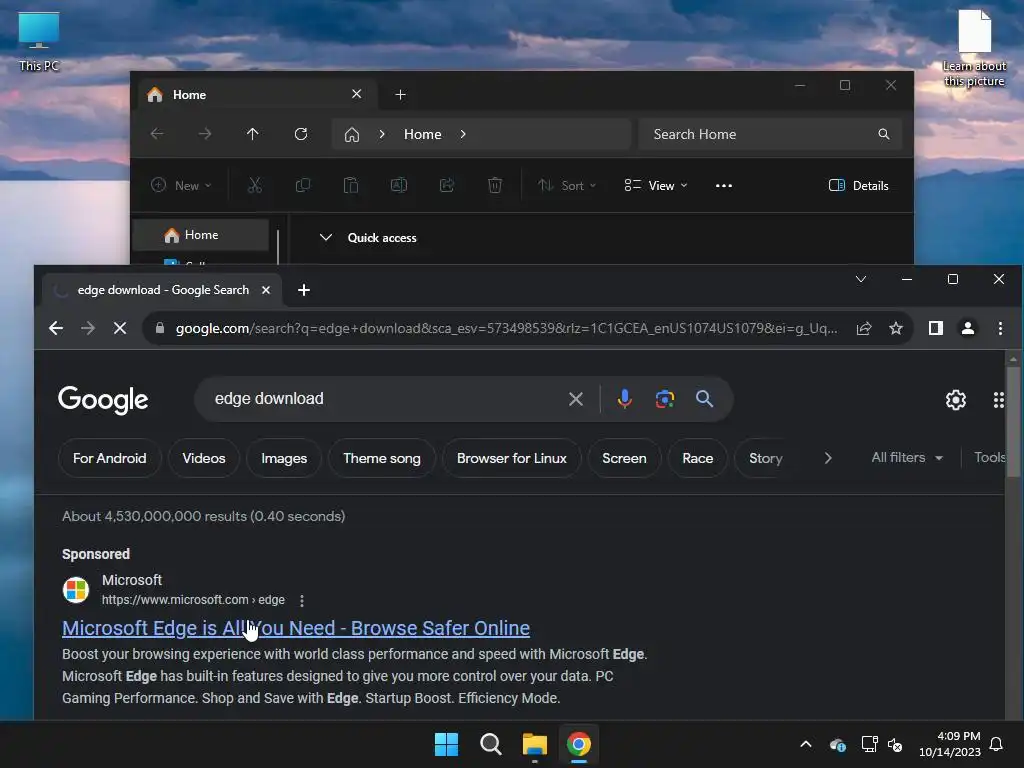The width and height of the screenshot is (1024, 768).
Task: Open ad options for Microsoft result
Action: (302, 600)
